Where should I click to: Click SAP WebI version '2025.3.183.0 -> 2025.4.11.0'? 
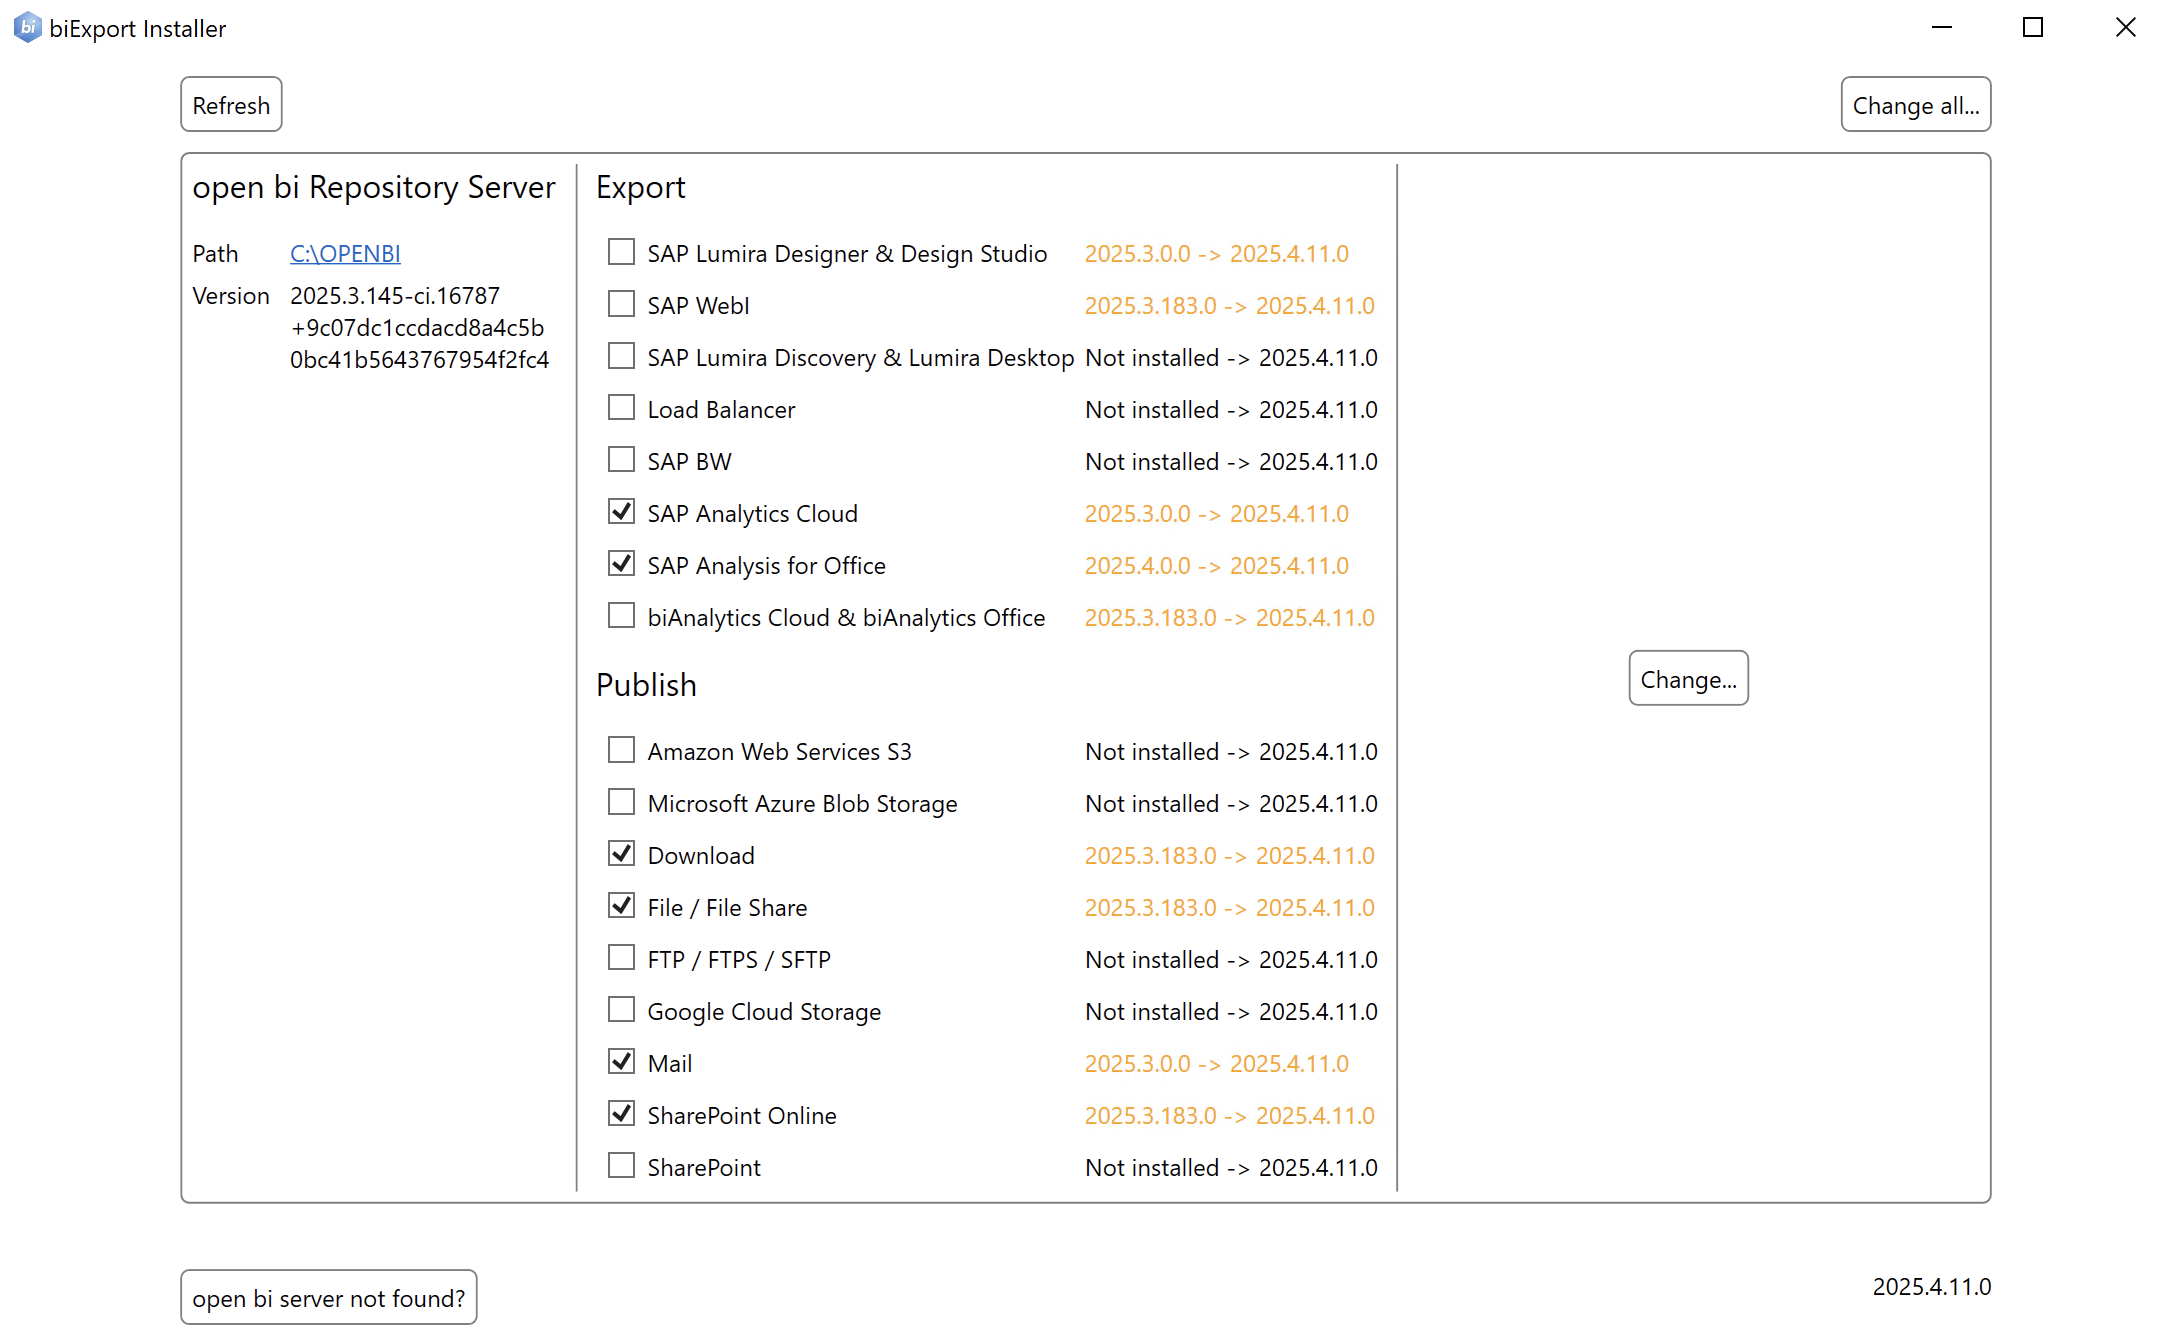(x=1229, y=306)
